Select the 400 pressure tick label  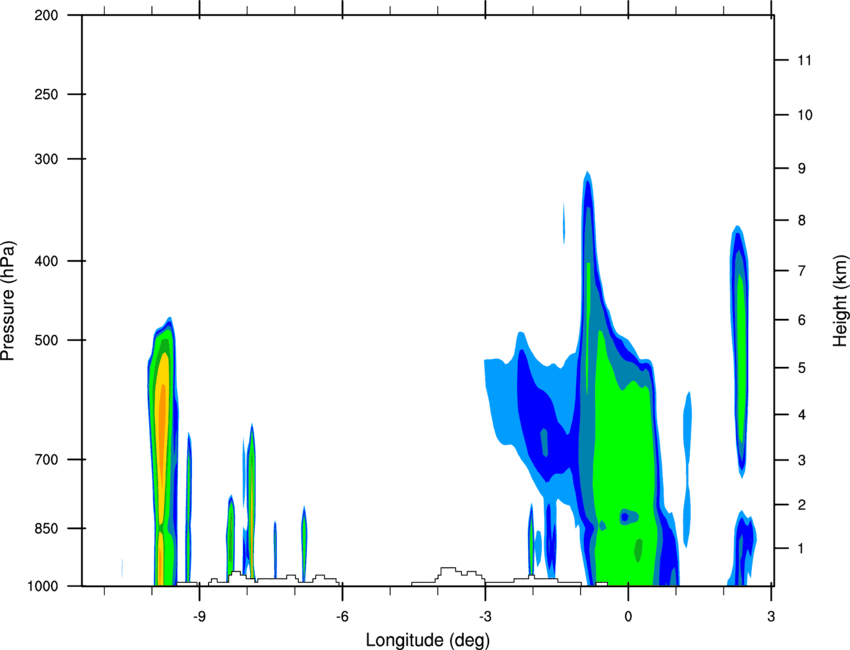coord(46,261)
